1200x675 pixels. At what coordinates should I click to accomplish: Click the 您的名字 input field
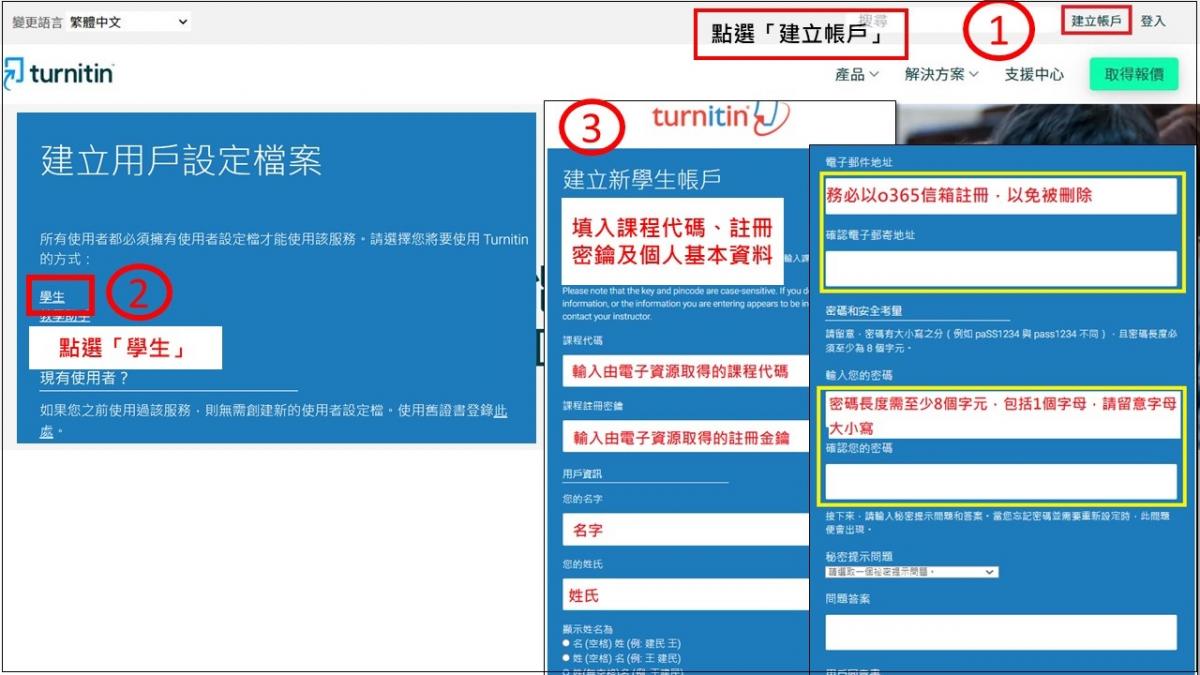point(686,530)
